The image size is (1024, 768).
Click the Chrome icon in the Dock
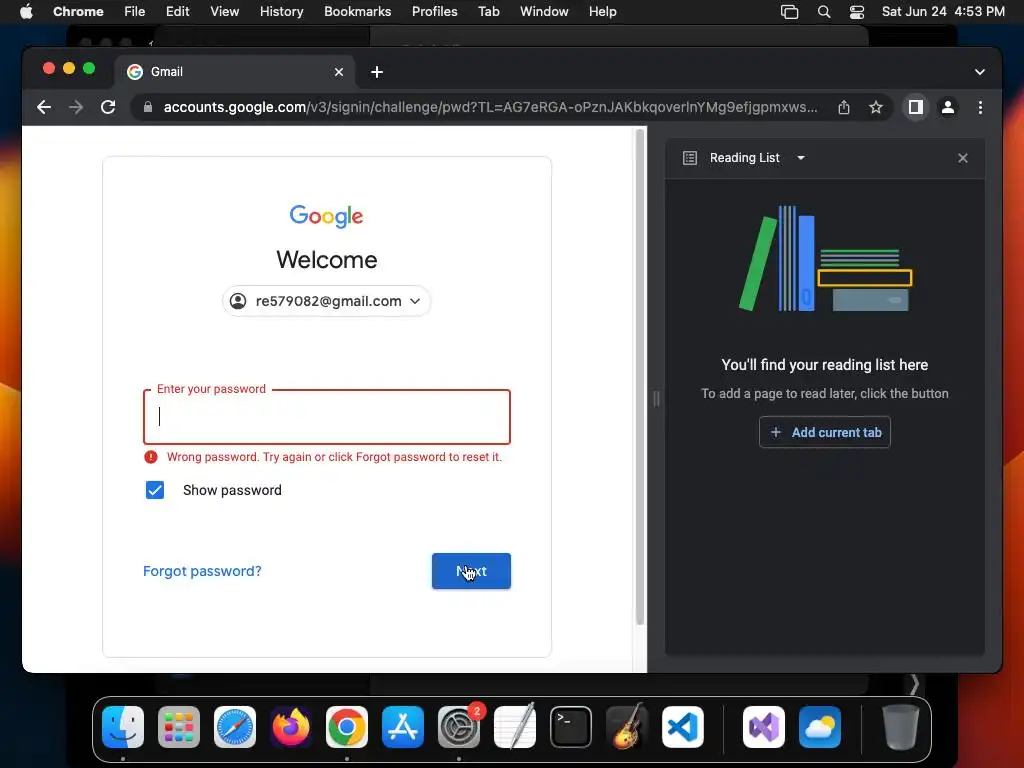347,727
